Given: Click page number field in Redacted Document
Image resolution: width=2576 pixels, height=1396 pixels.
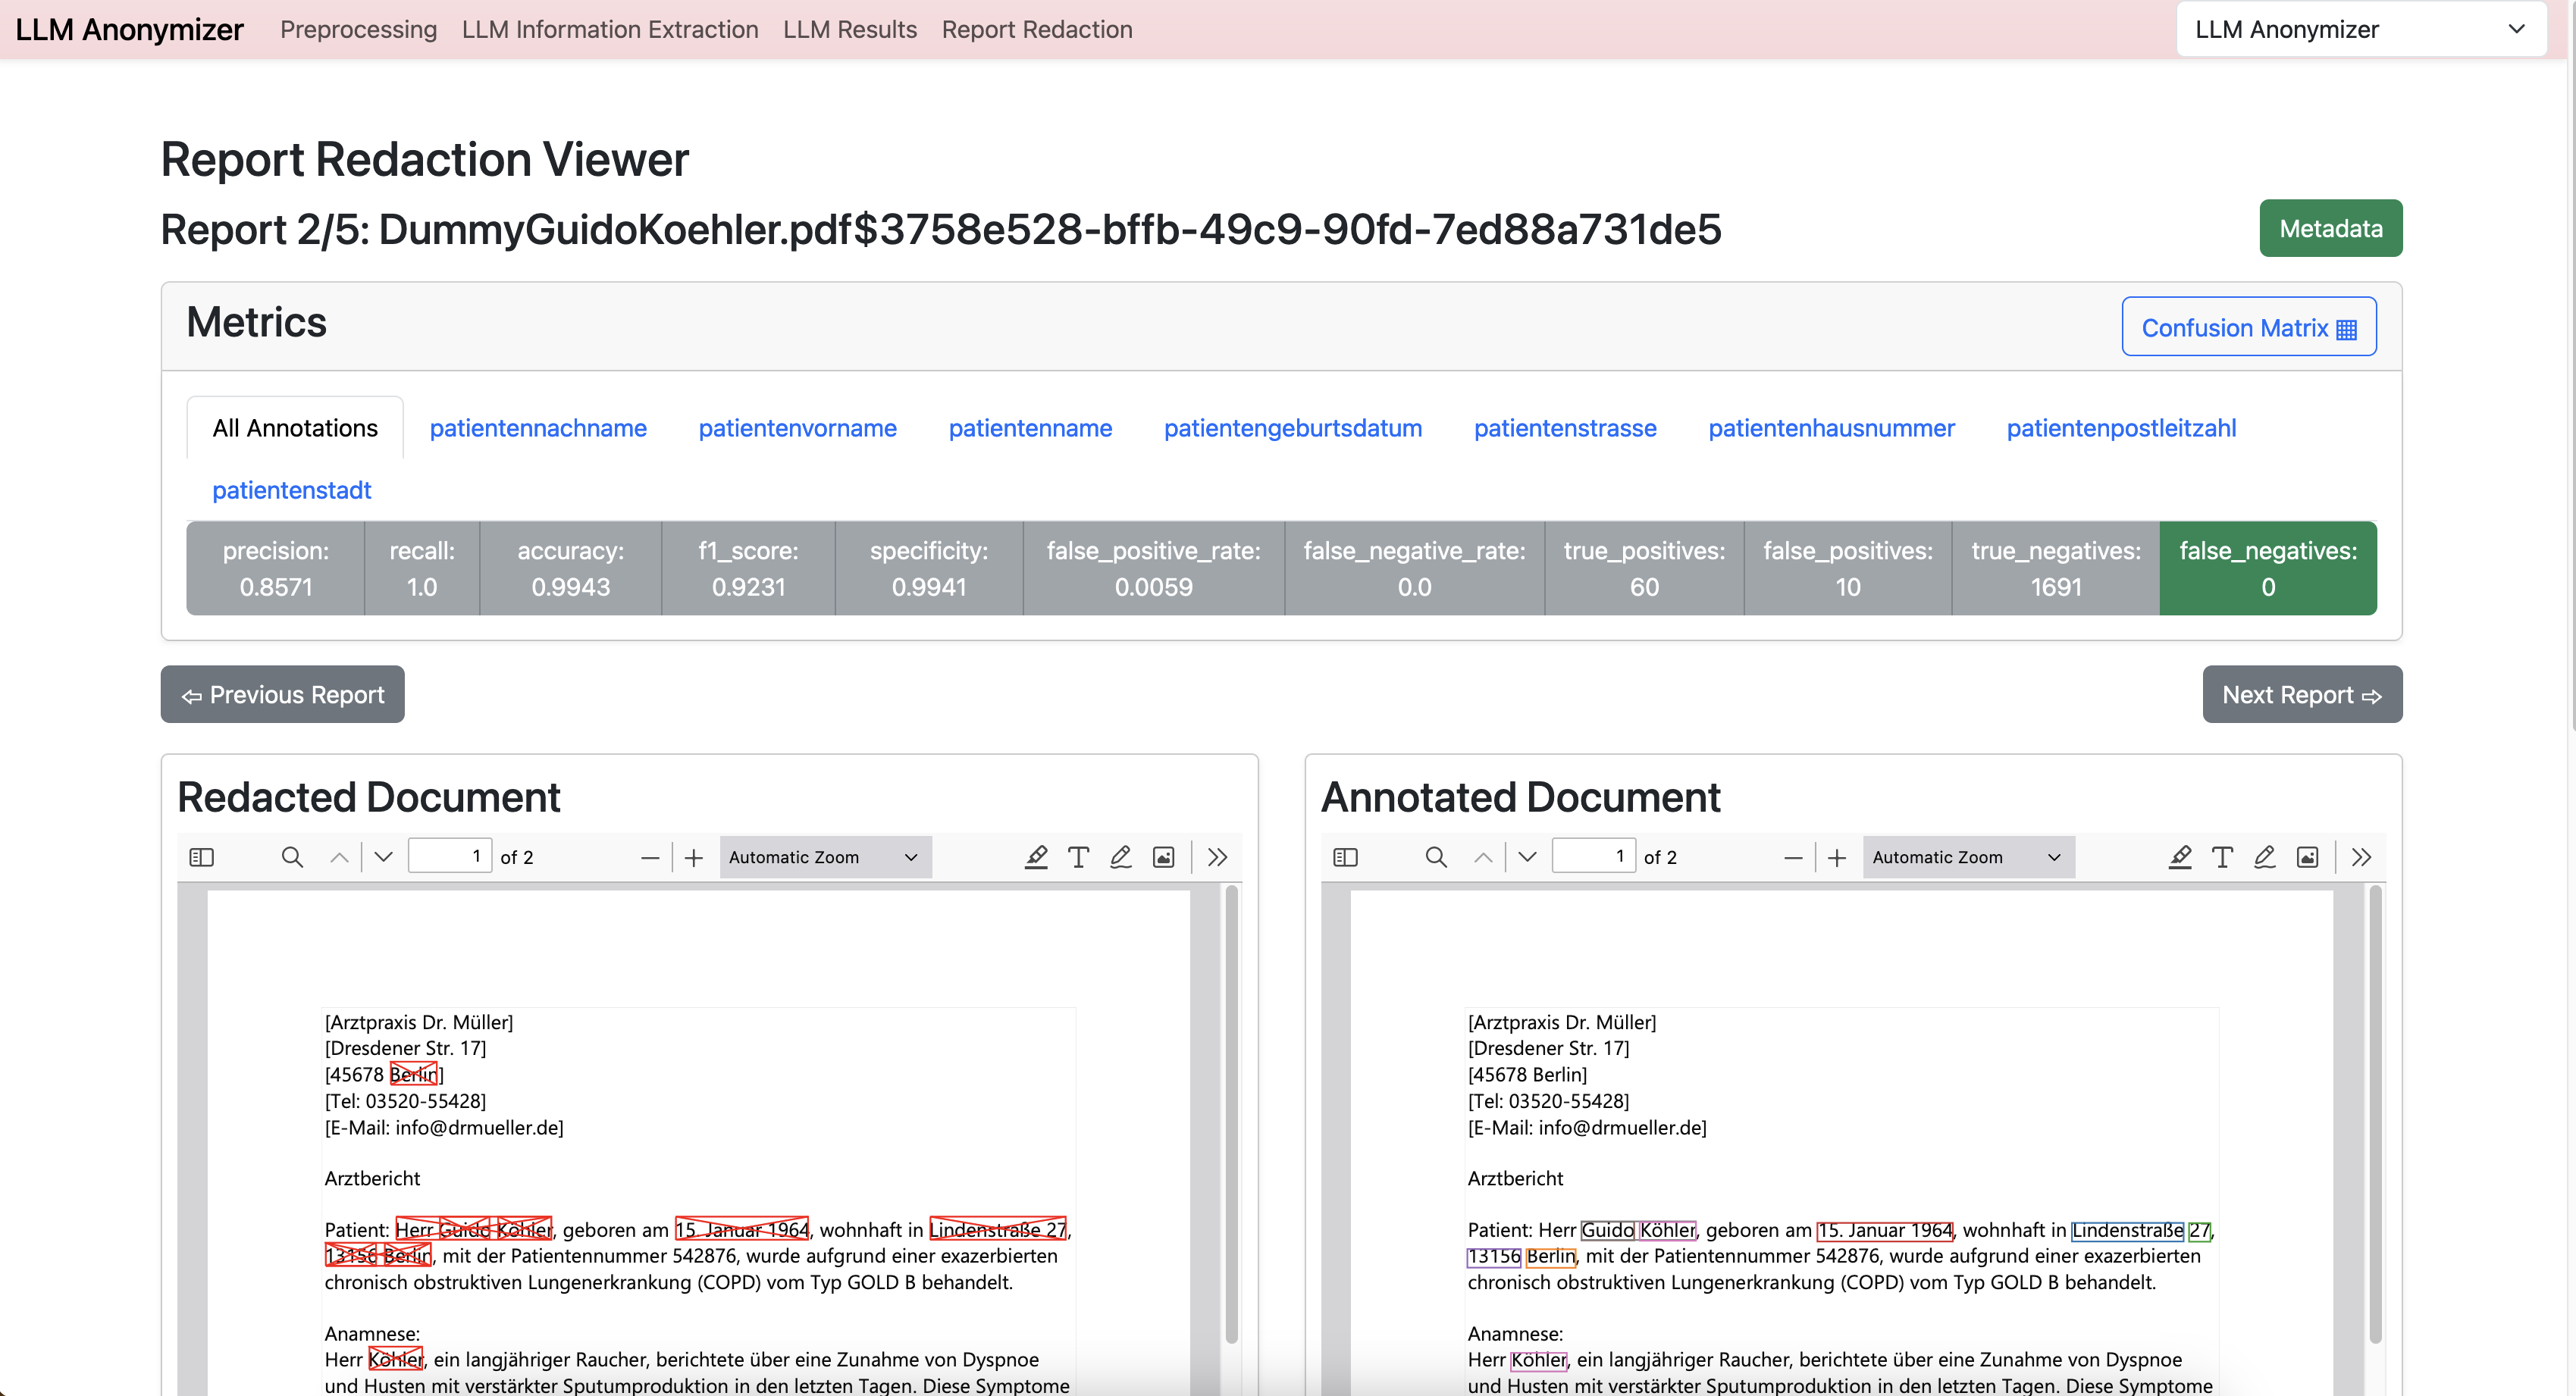Looking at the screenshot, I should 449,857.
